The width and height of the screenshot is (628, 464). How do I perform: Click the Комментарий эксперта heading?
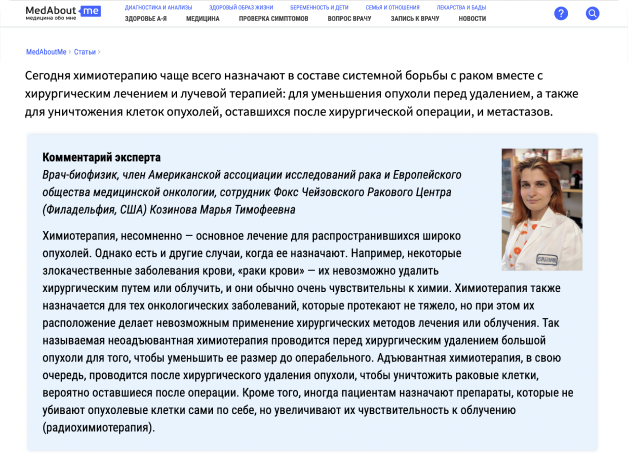pyautogui.click(x=101, y=158)
